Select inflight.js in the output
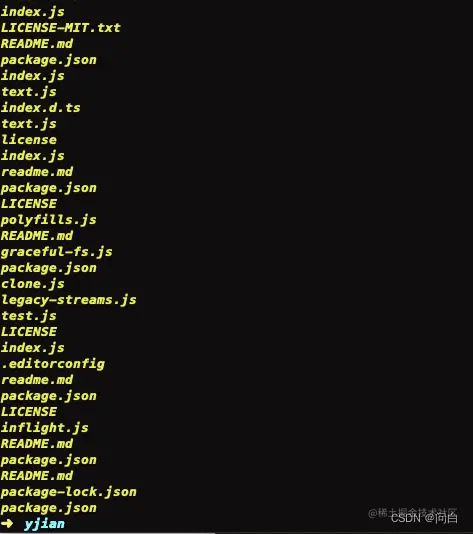This screenshot has width=473, height=534. [45, 428]
